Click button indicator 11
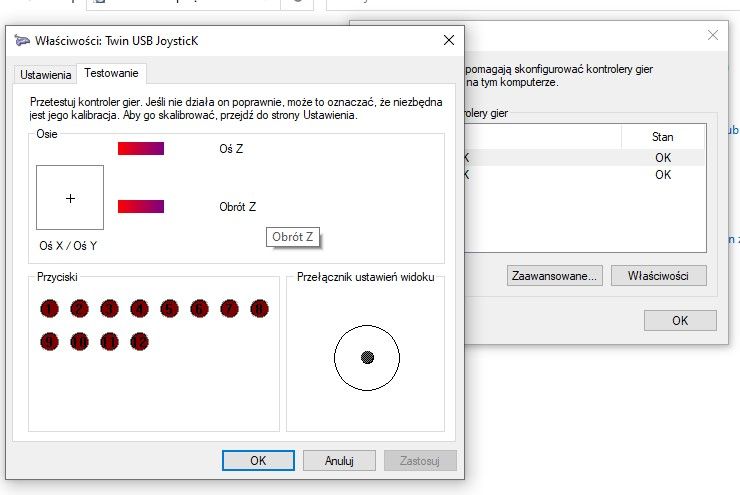This screenshot has height=495, width=740. [109, 341]
